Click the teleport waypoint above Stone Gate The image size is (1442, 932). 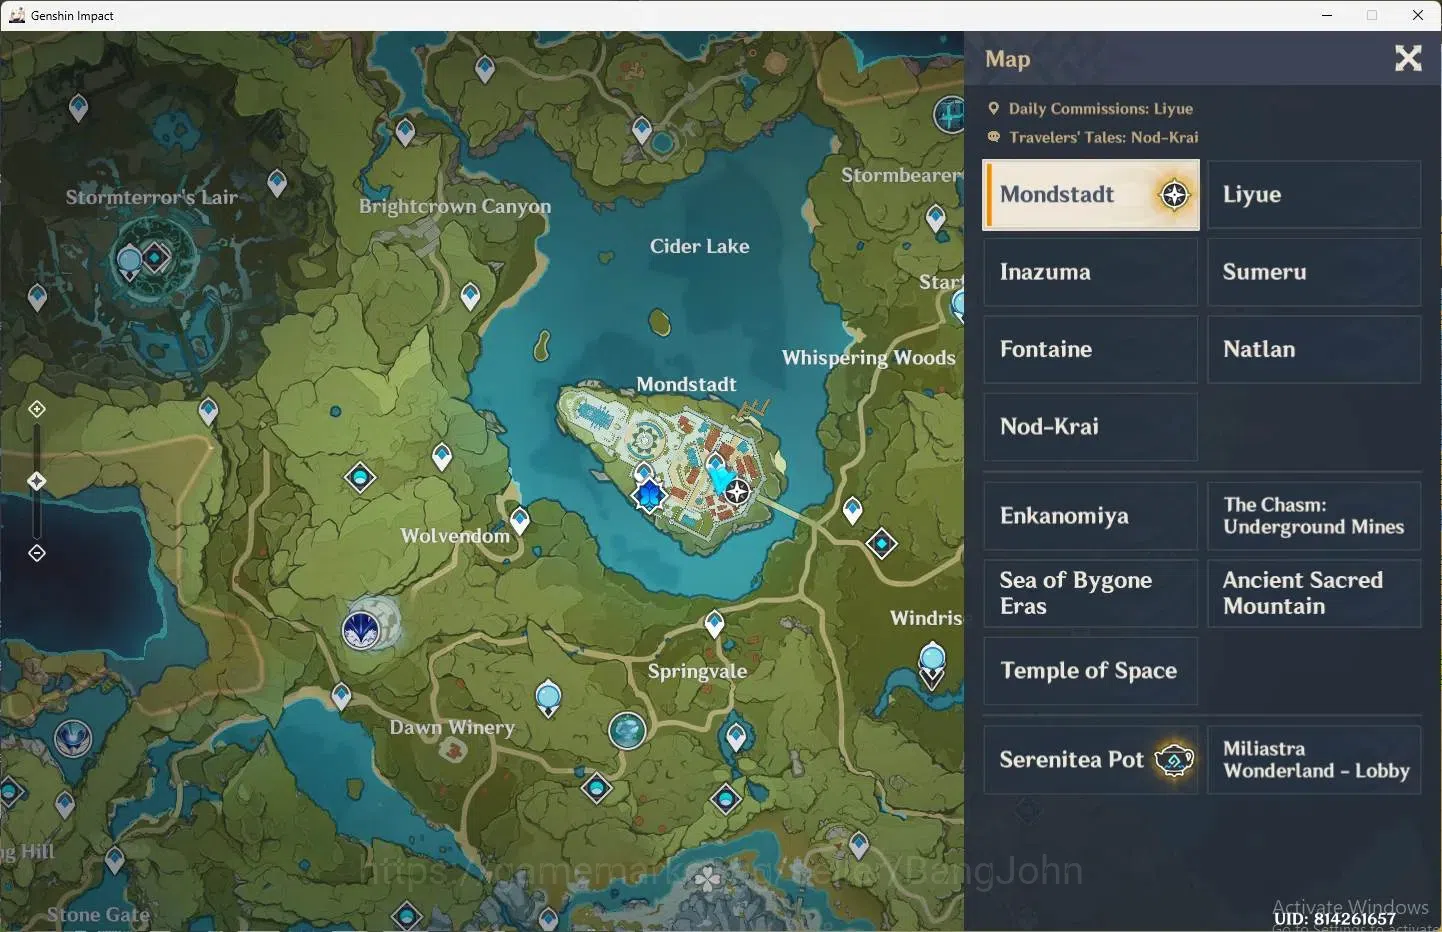pos(115,859)
